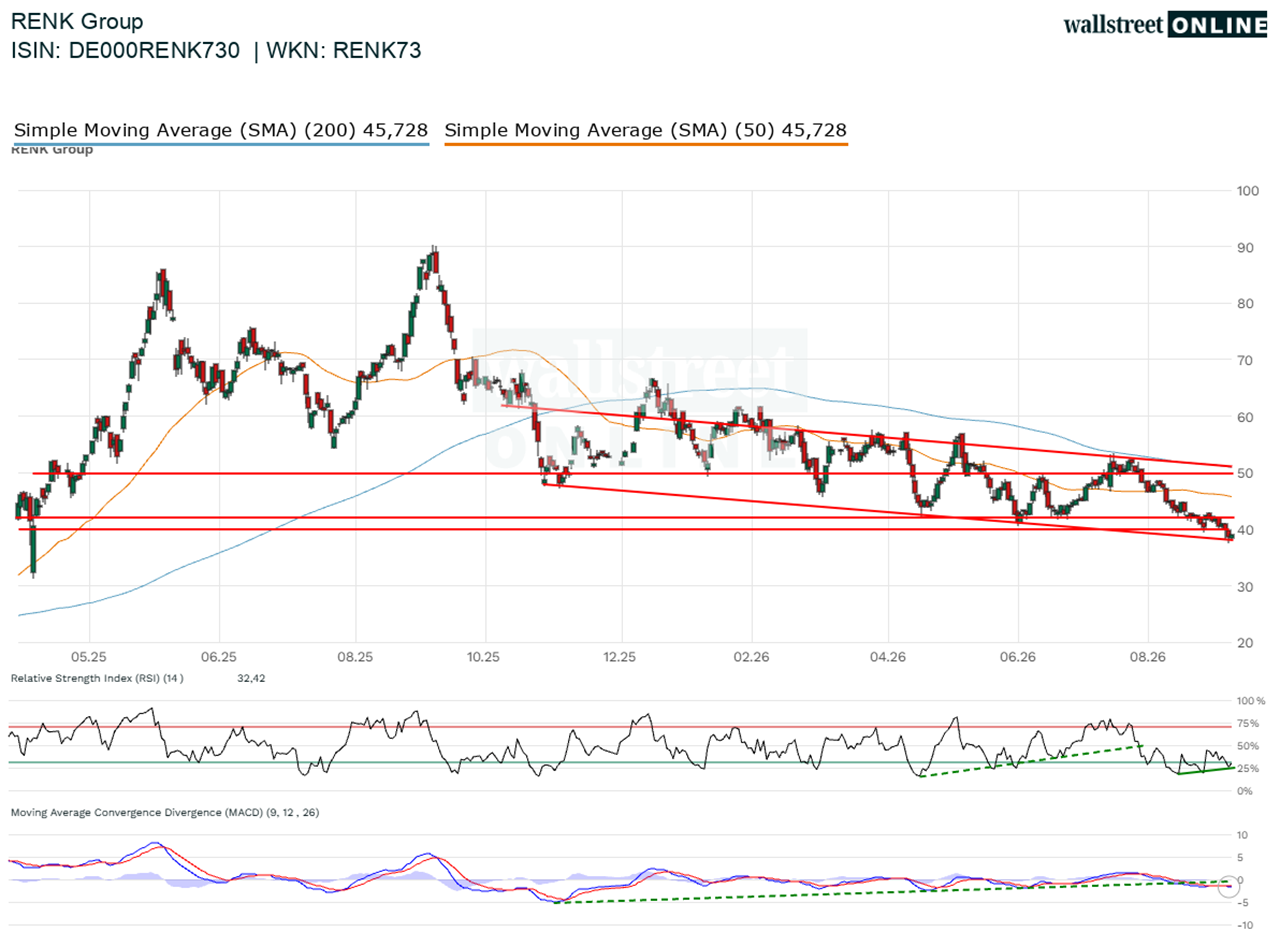Click the 04.26 date label on time axis

(x=887, y=656)
